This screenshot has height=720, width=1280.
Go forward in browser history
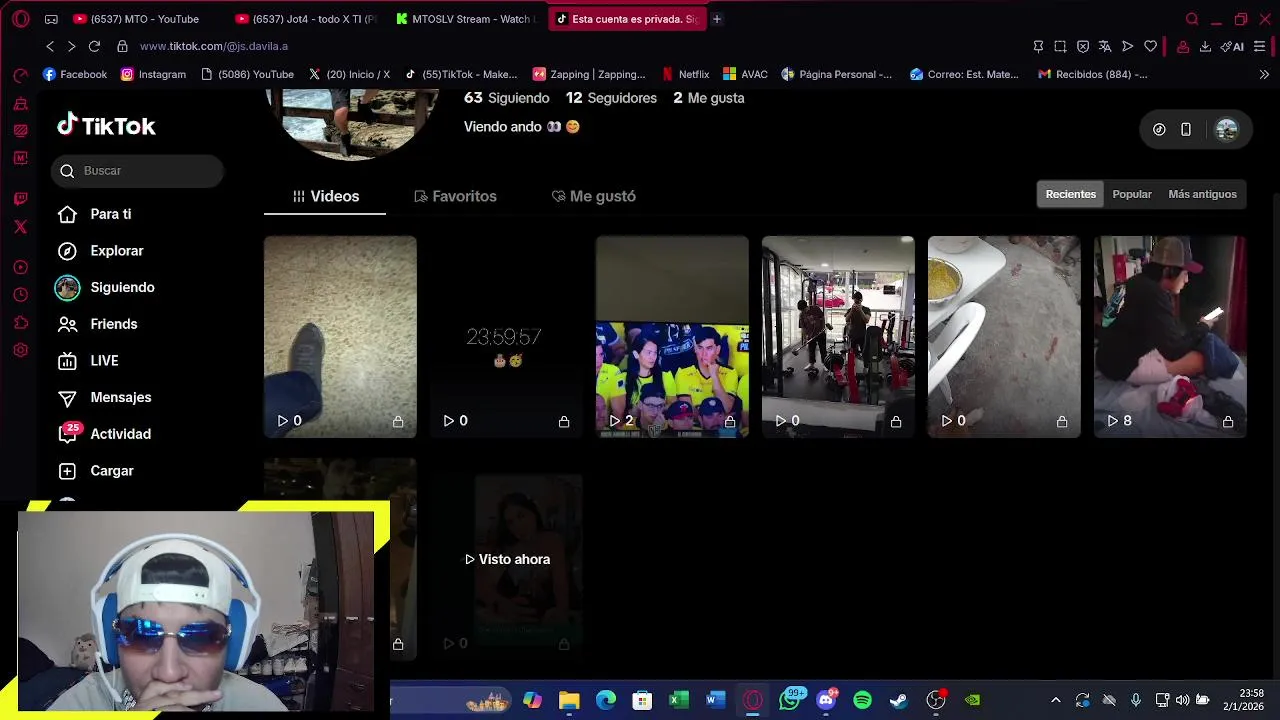[71, 46]
